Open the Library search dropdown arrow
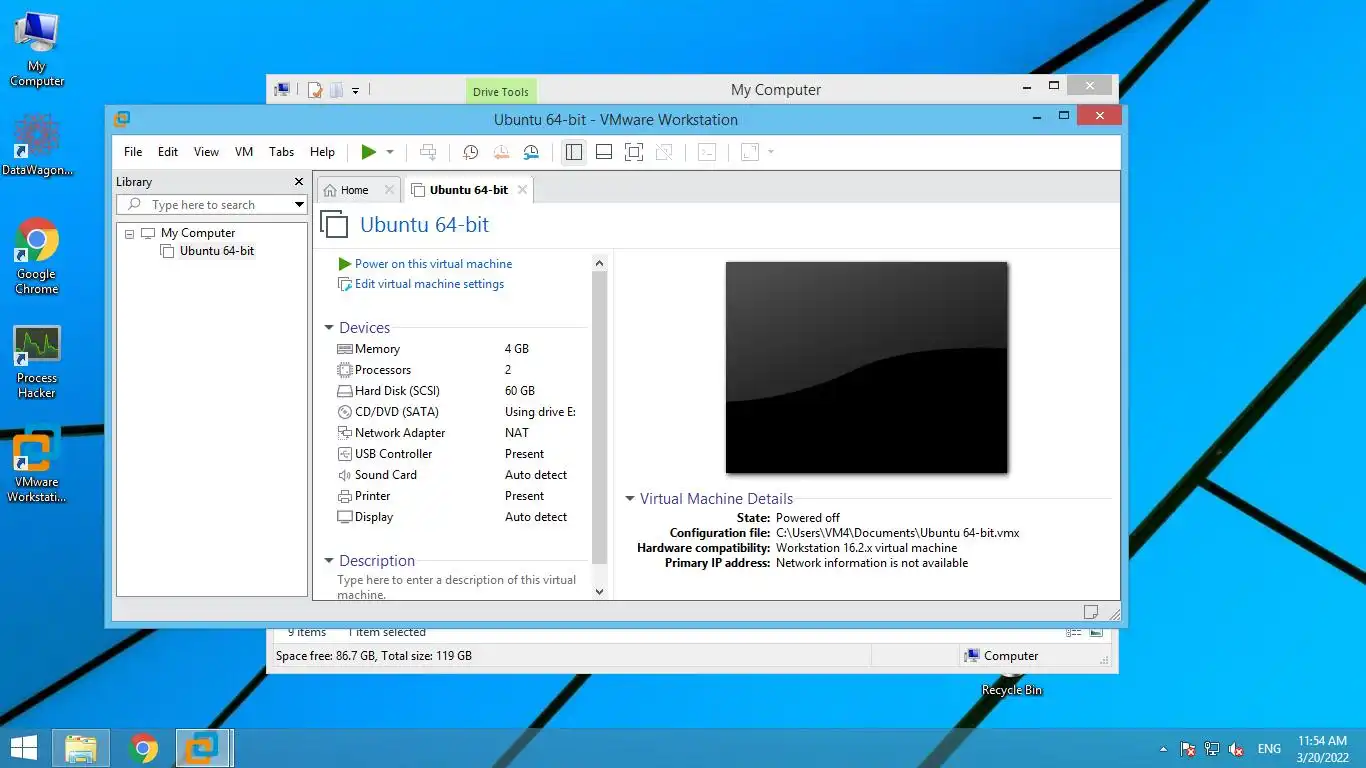This screenshot has width=1366, height=768. (x=299, y=205)
